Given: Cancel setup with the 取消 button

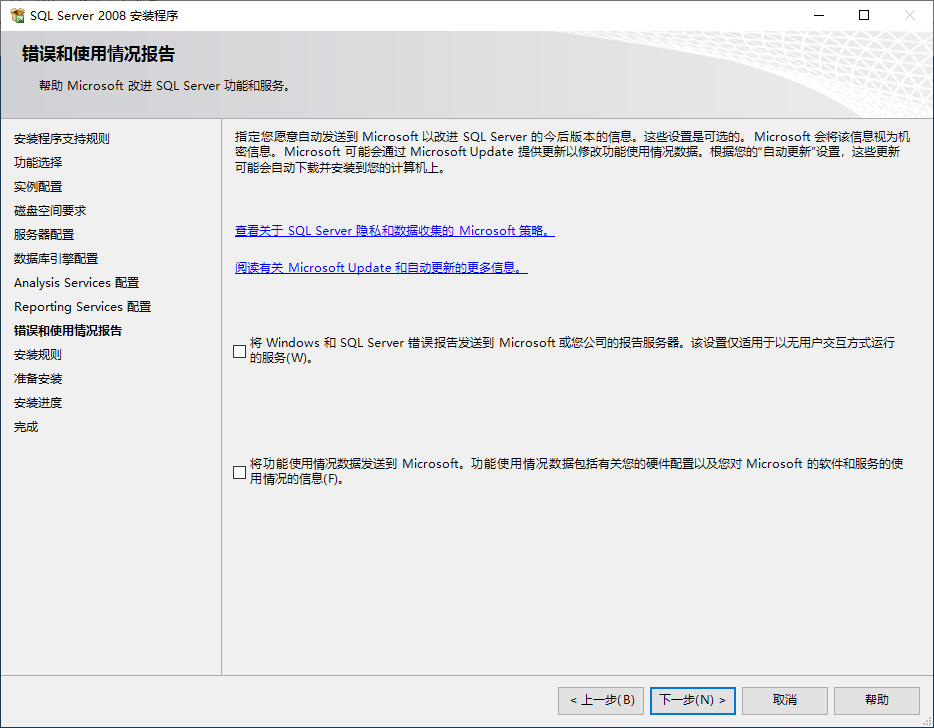Looking at the screenshot, I should 784,700.
